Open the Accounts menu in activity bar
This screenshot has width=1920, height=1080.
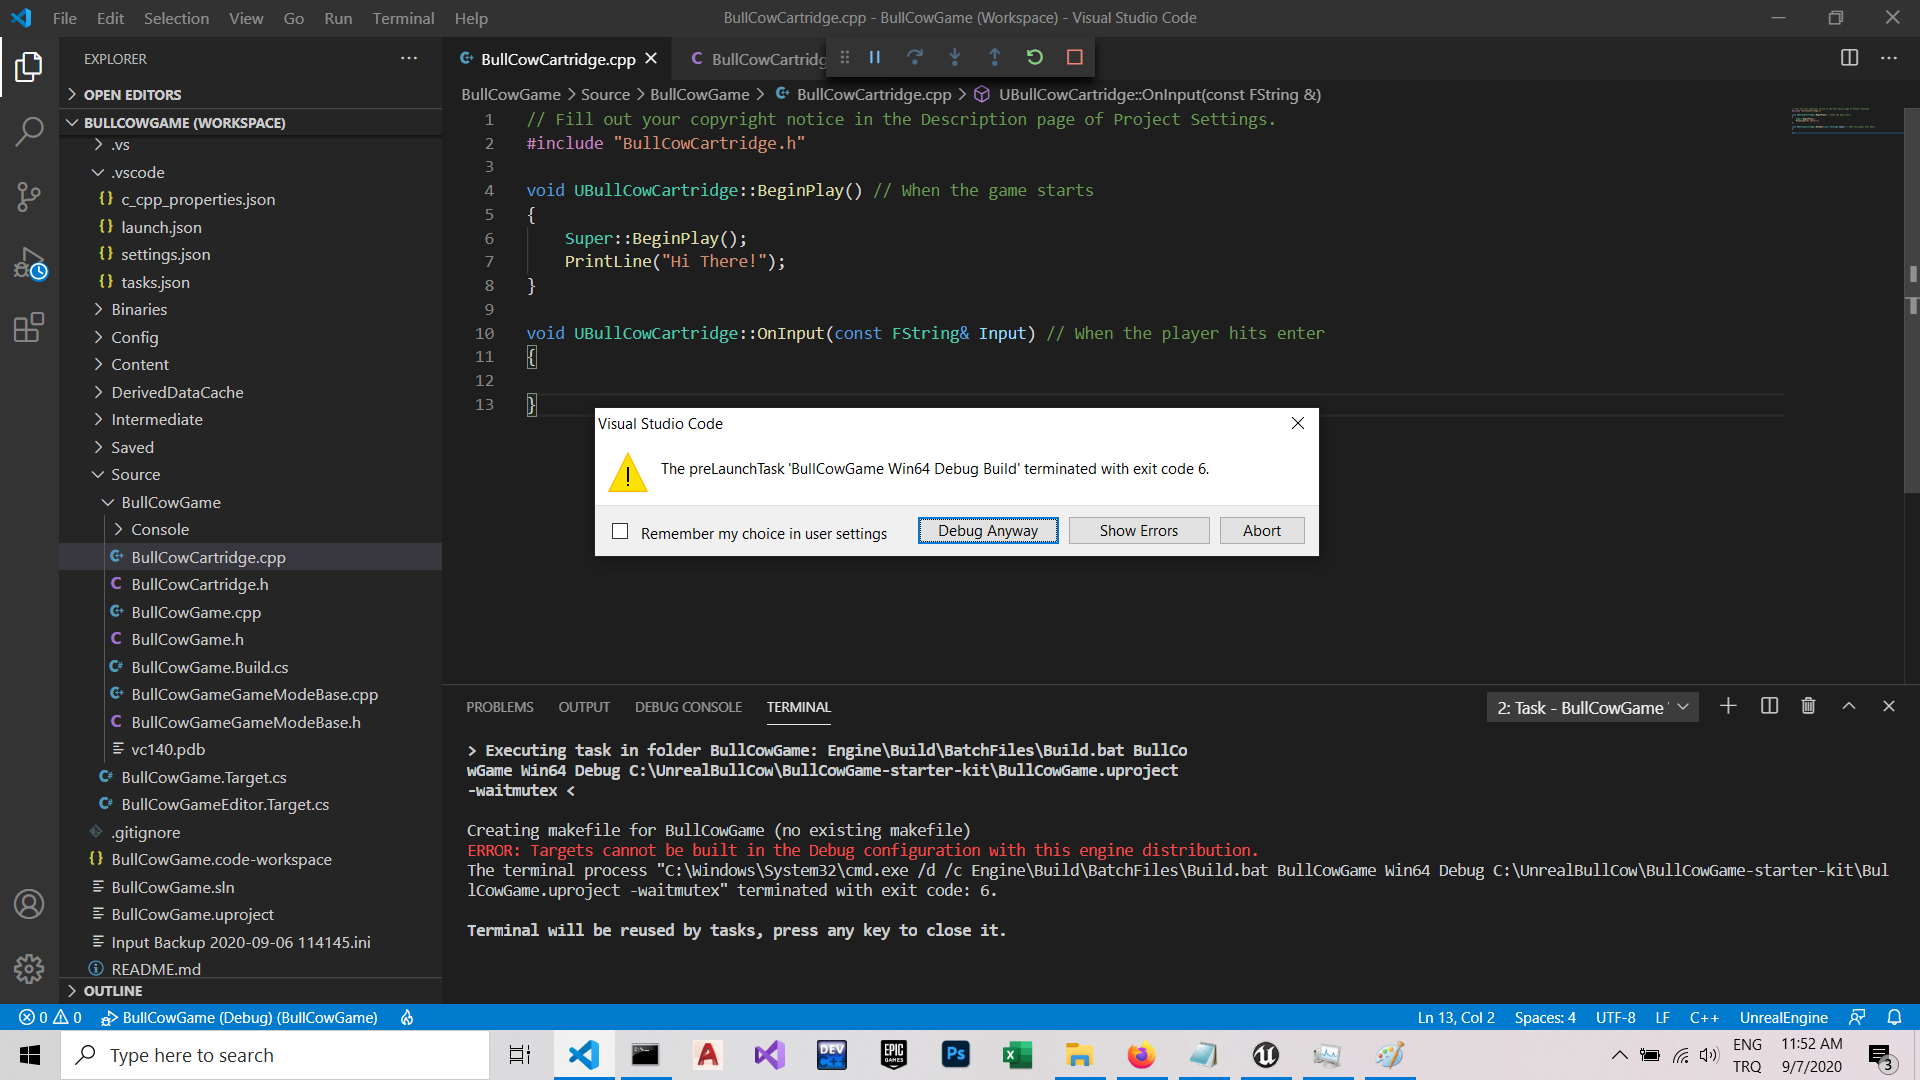tap(29, 904)
